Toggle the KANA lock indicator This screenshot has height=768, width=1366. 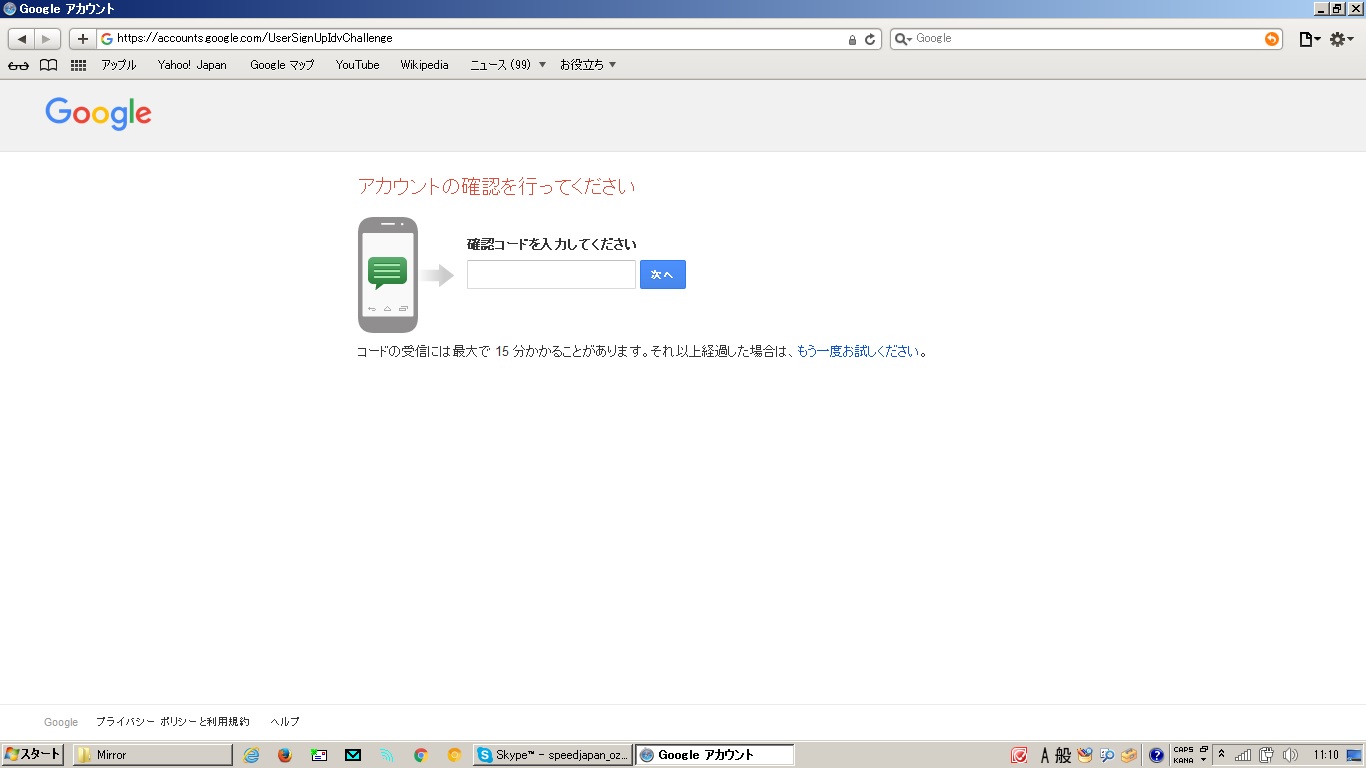click(1183, 760)
